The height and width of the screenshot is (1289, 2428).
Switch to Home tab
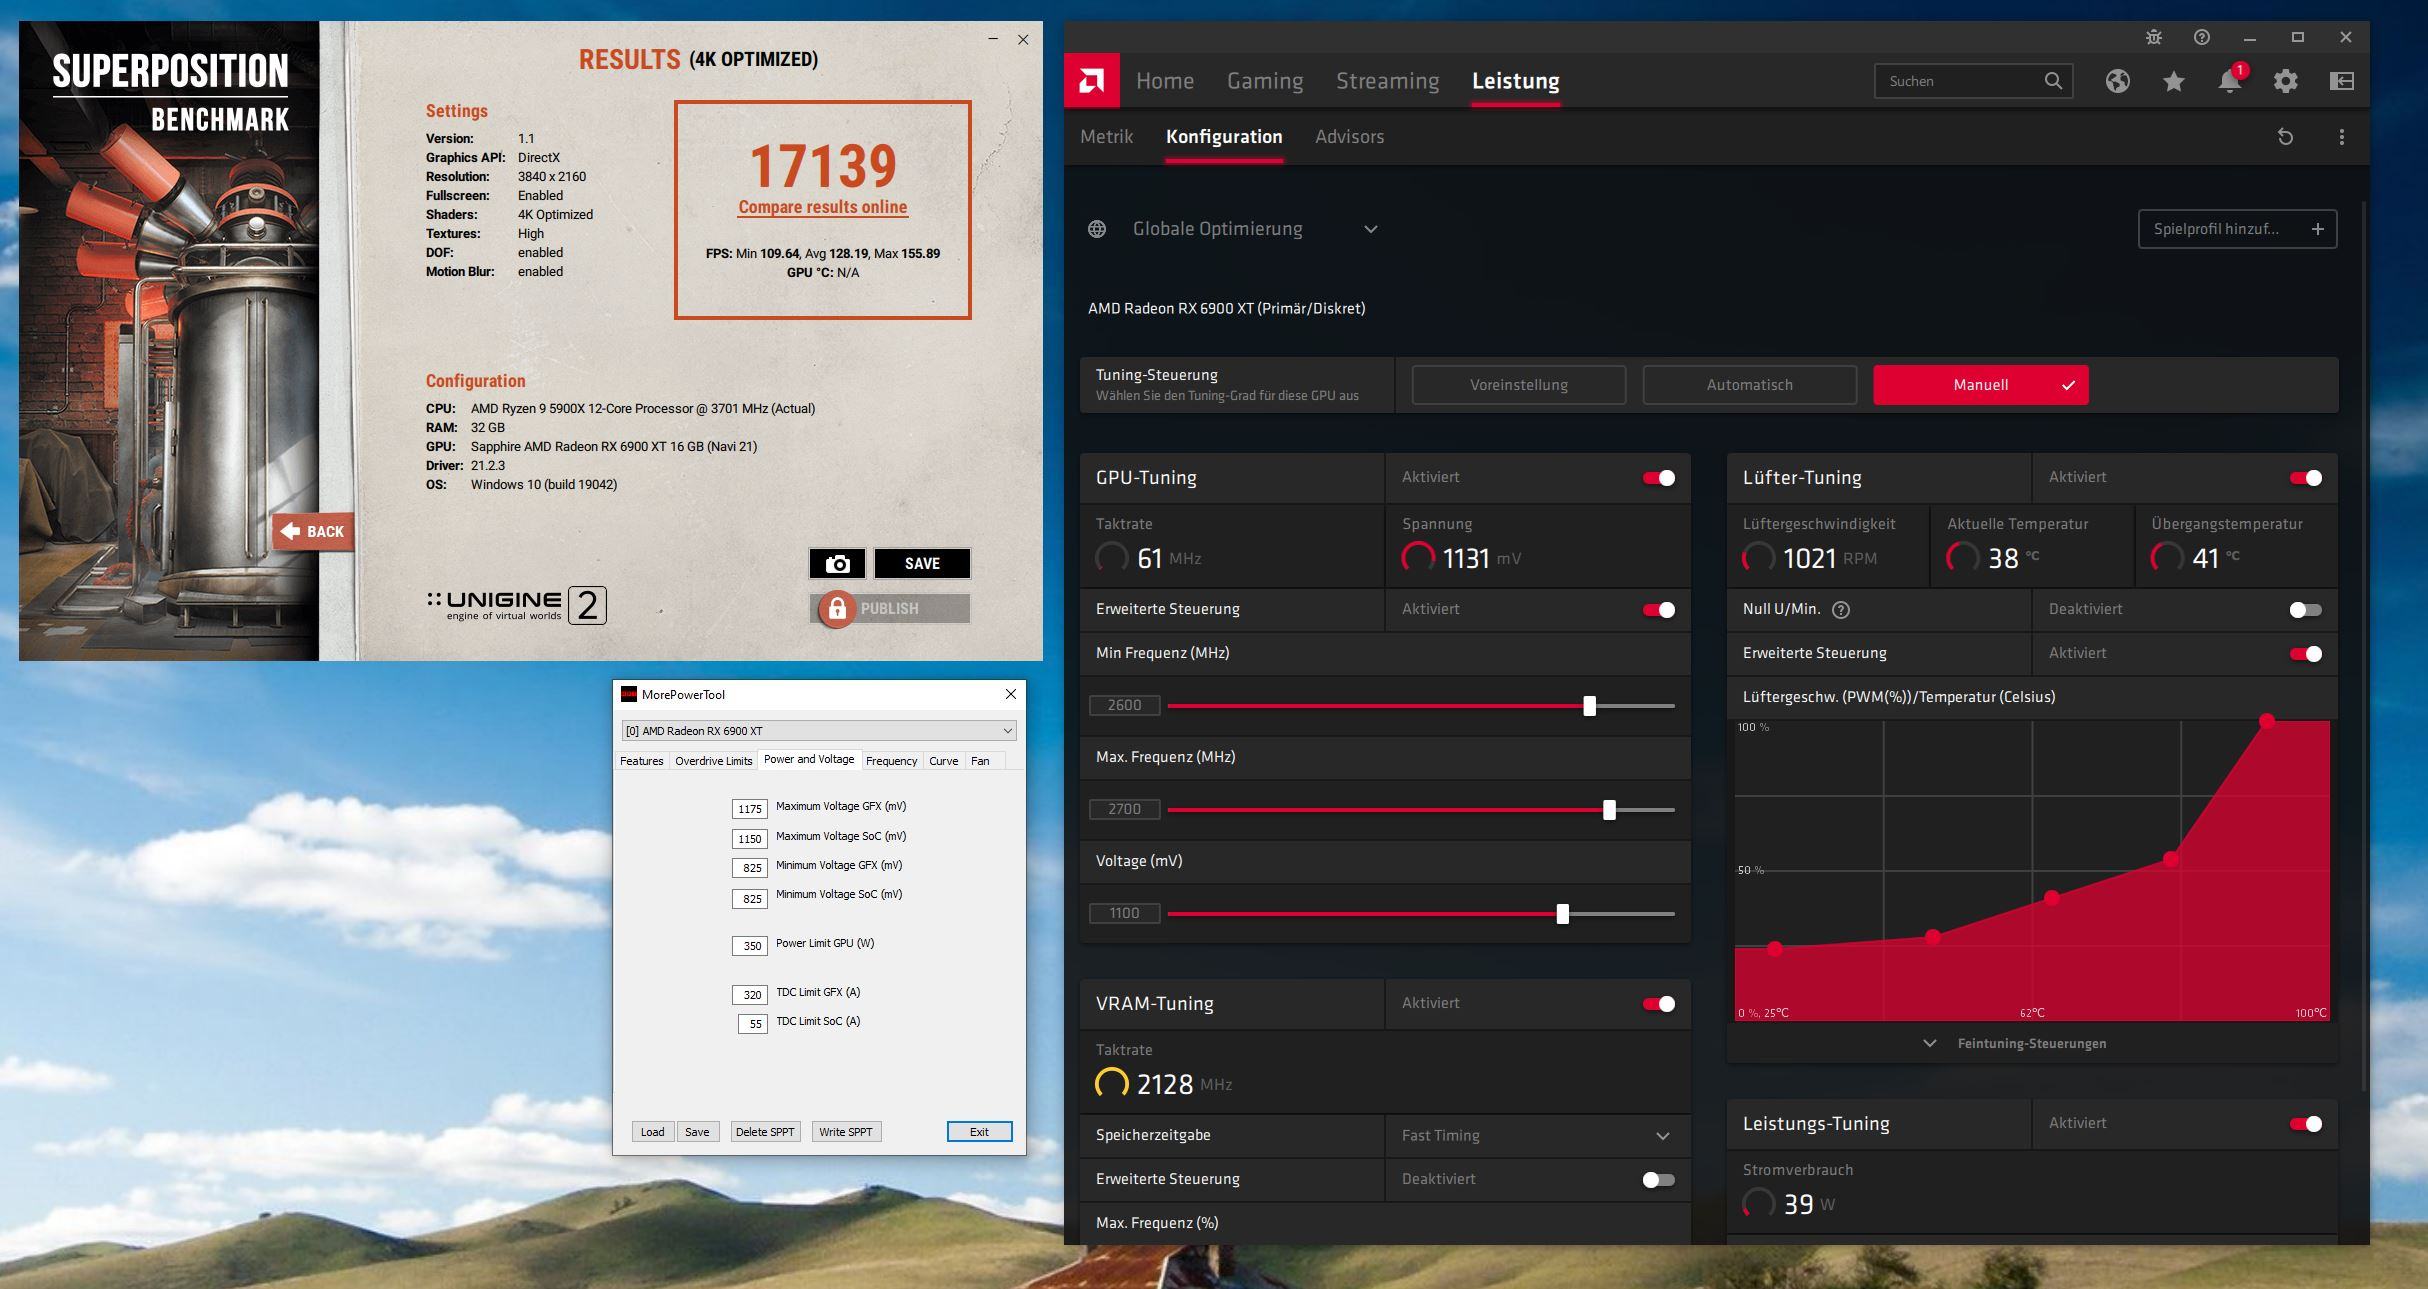pos(1165,81)
